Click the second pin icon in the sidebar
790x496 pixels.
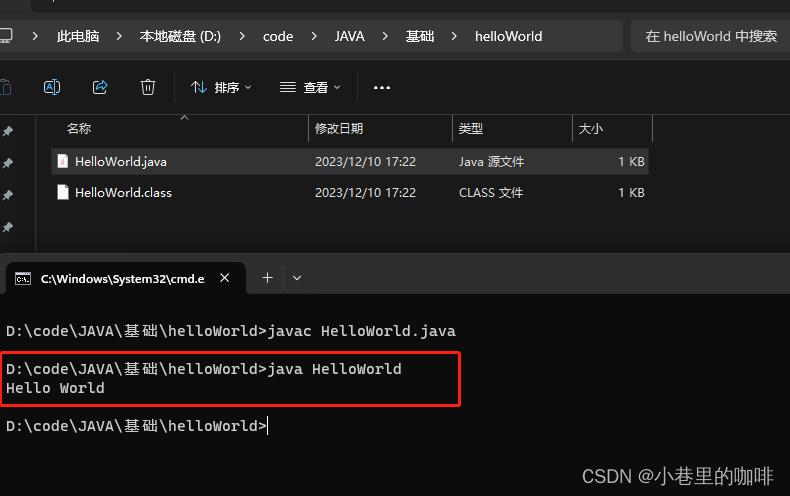pos(8,163)
